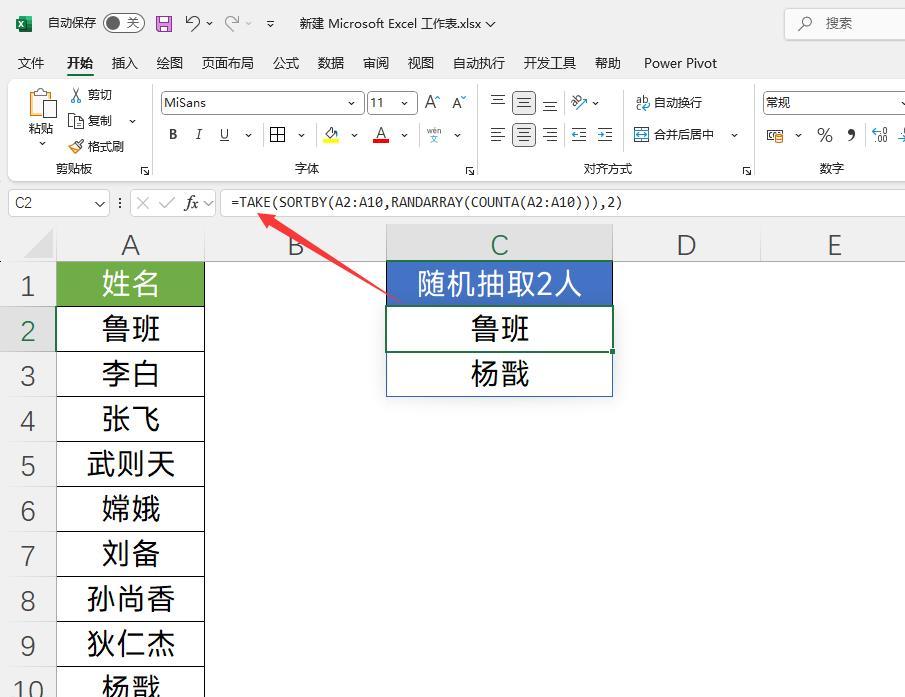The height and width of the screenshot is (697, 905).
Task: Click inside the formula bar
Action: (x=563, y=203)
